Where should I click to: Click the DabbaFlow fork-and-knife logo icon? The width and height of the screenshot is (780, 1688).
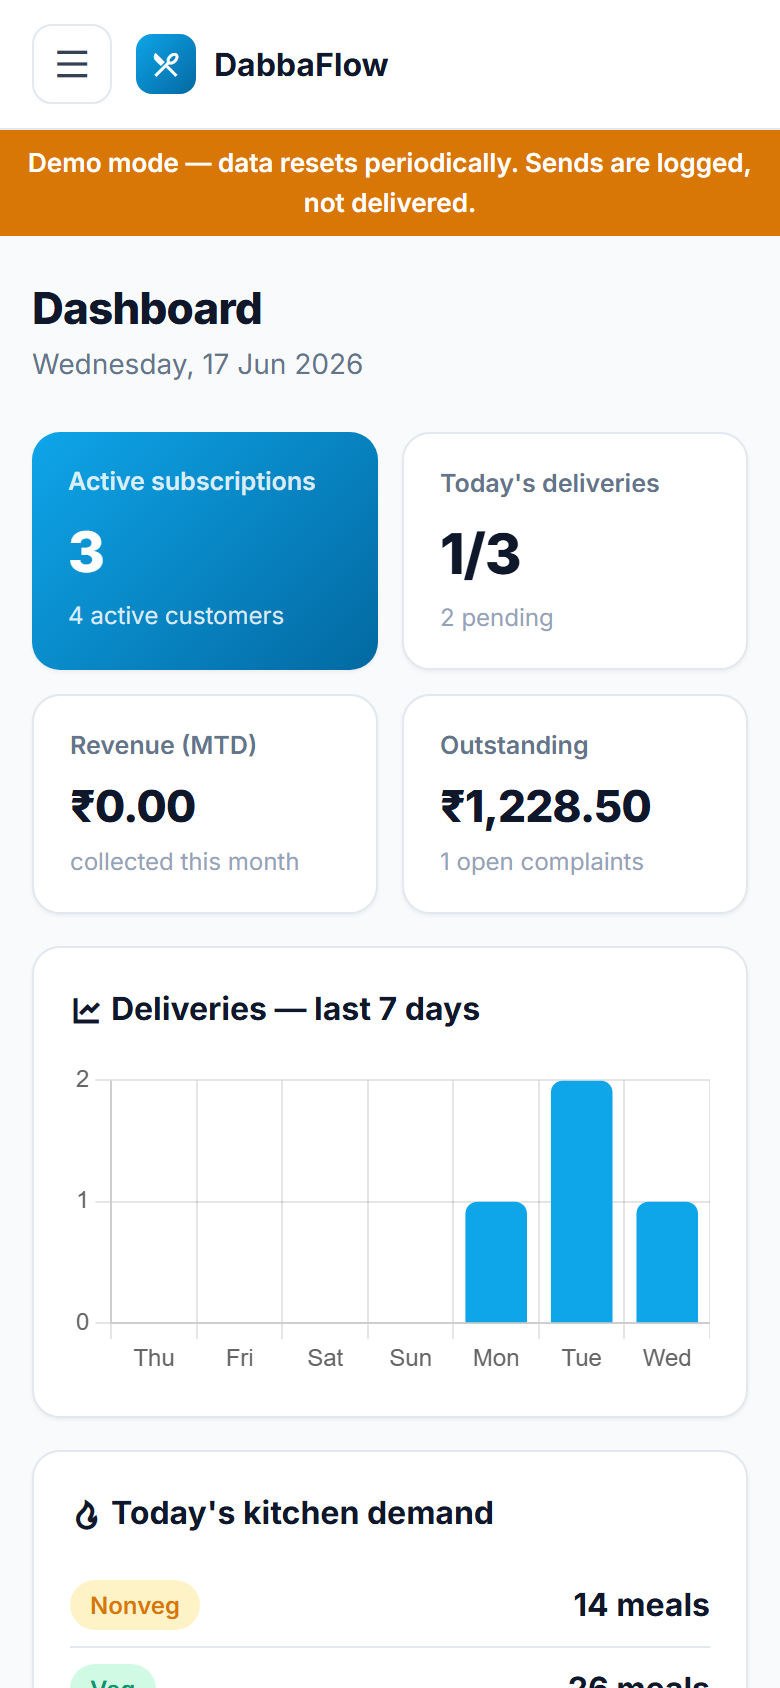(x=166, y=64)
